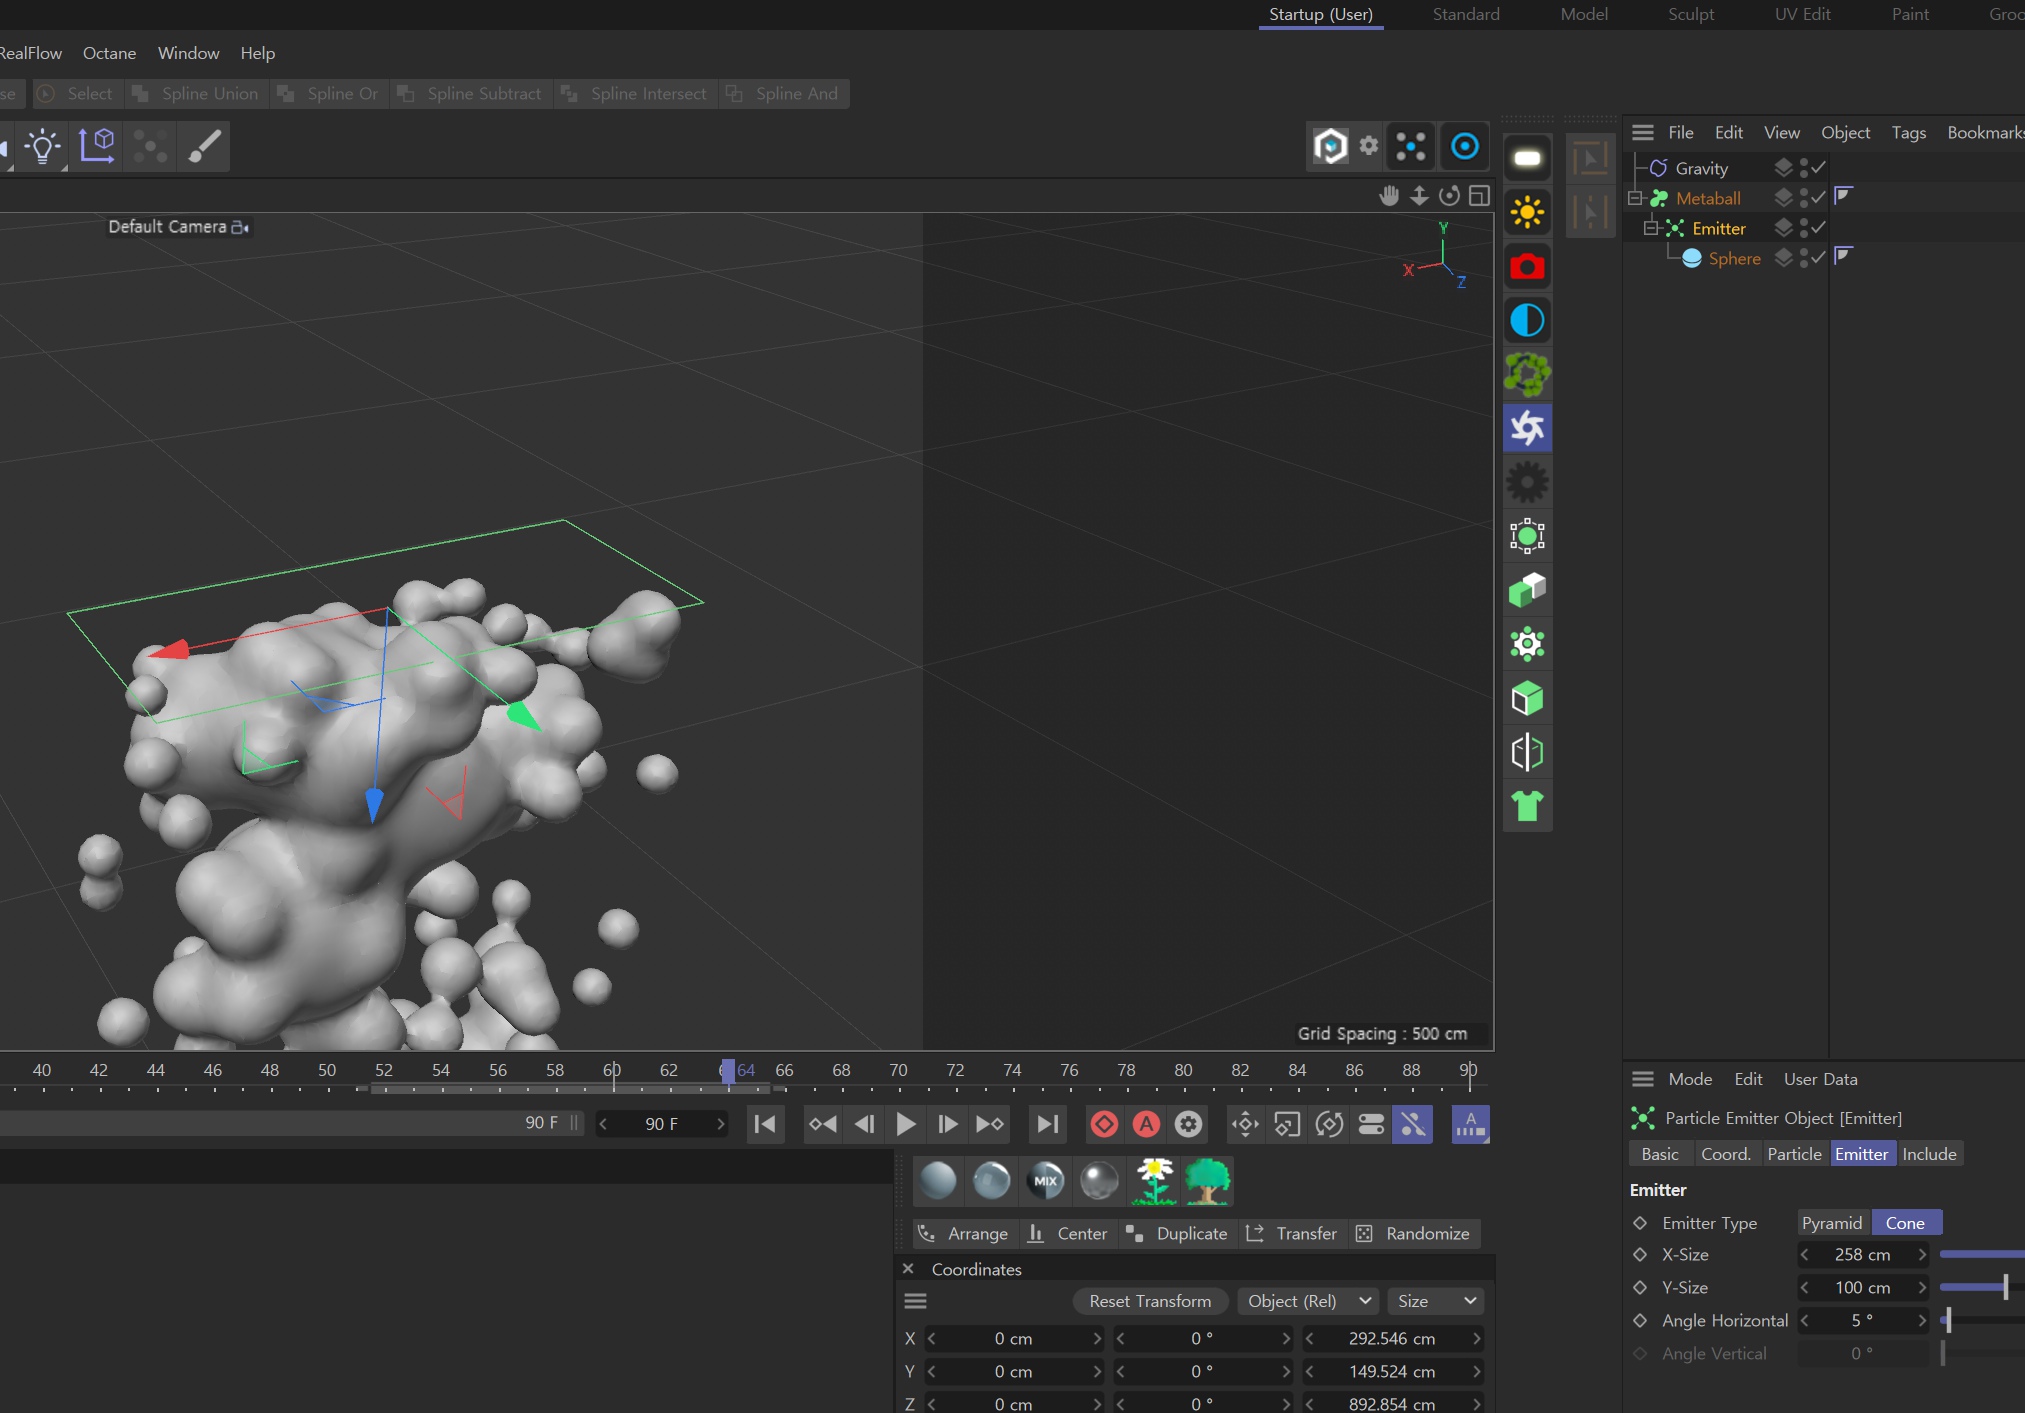Add a light with sun icon

click(1527, 212)
